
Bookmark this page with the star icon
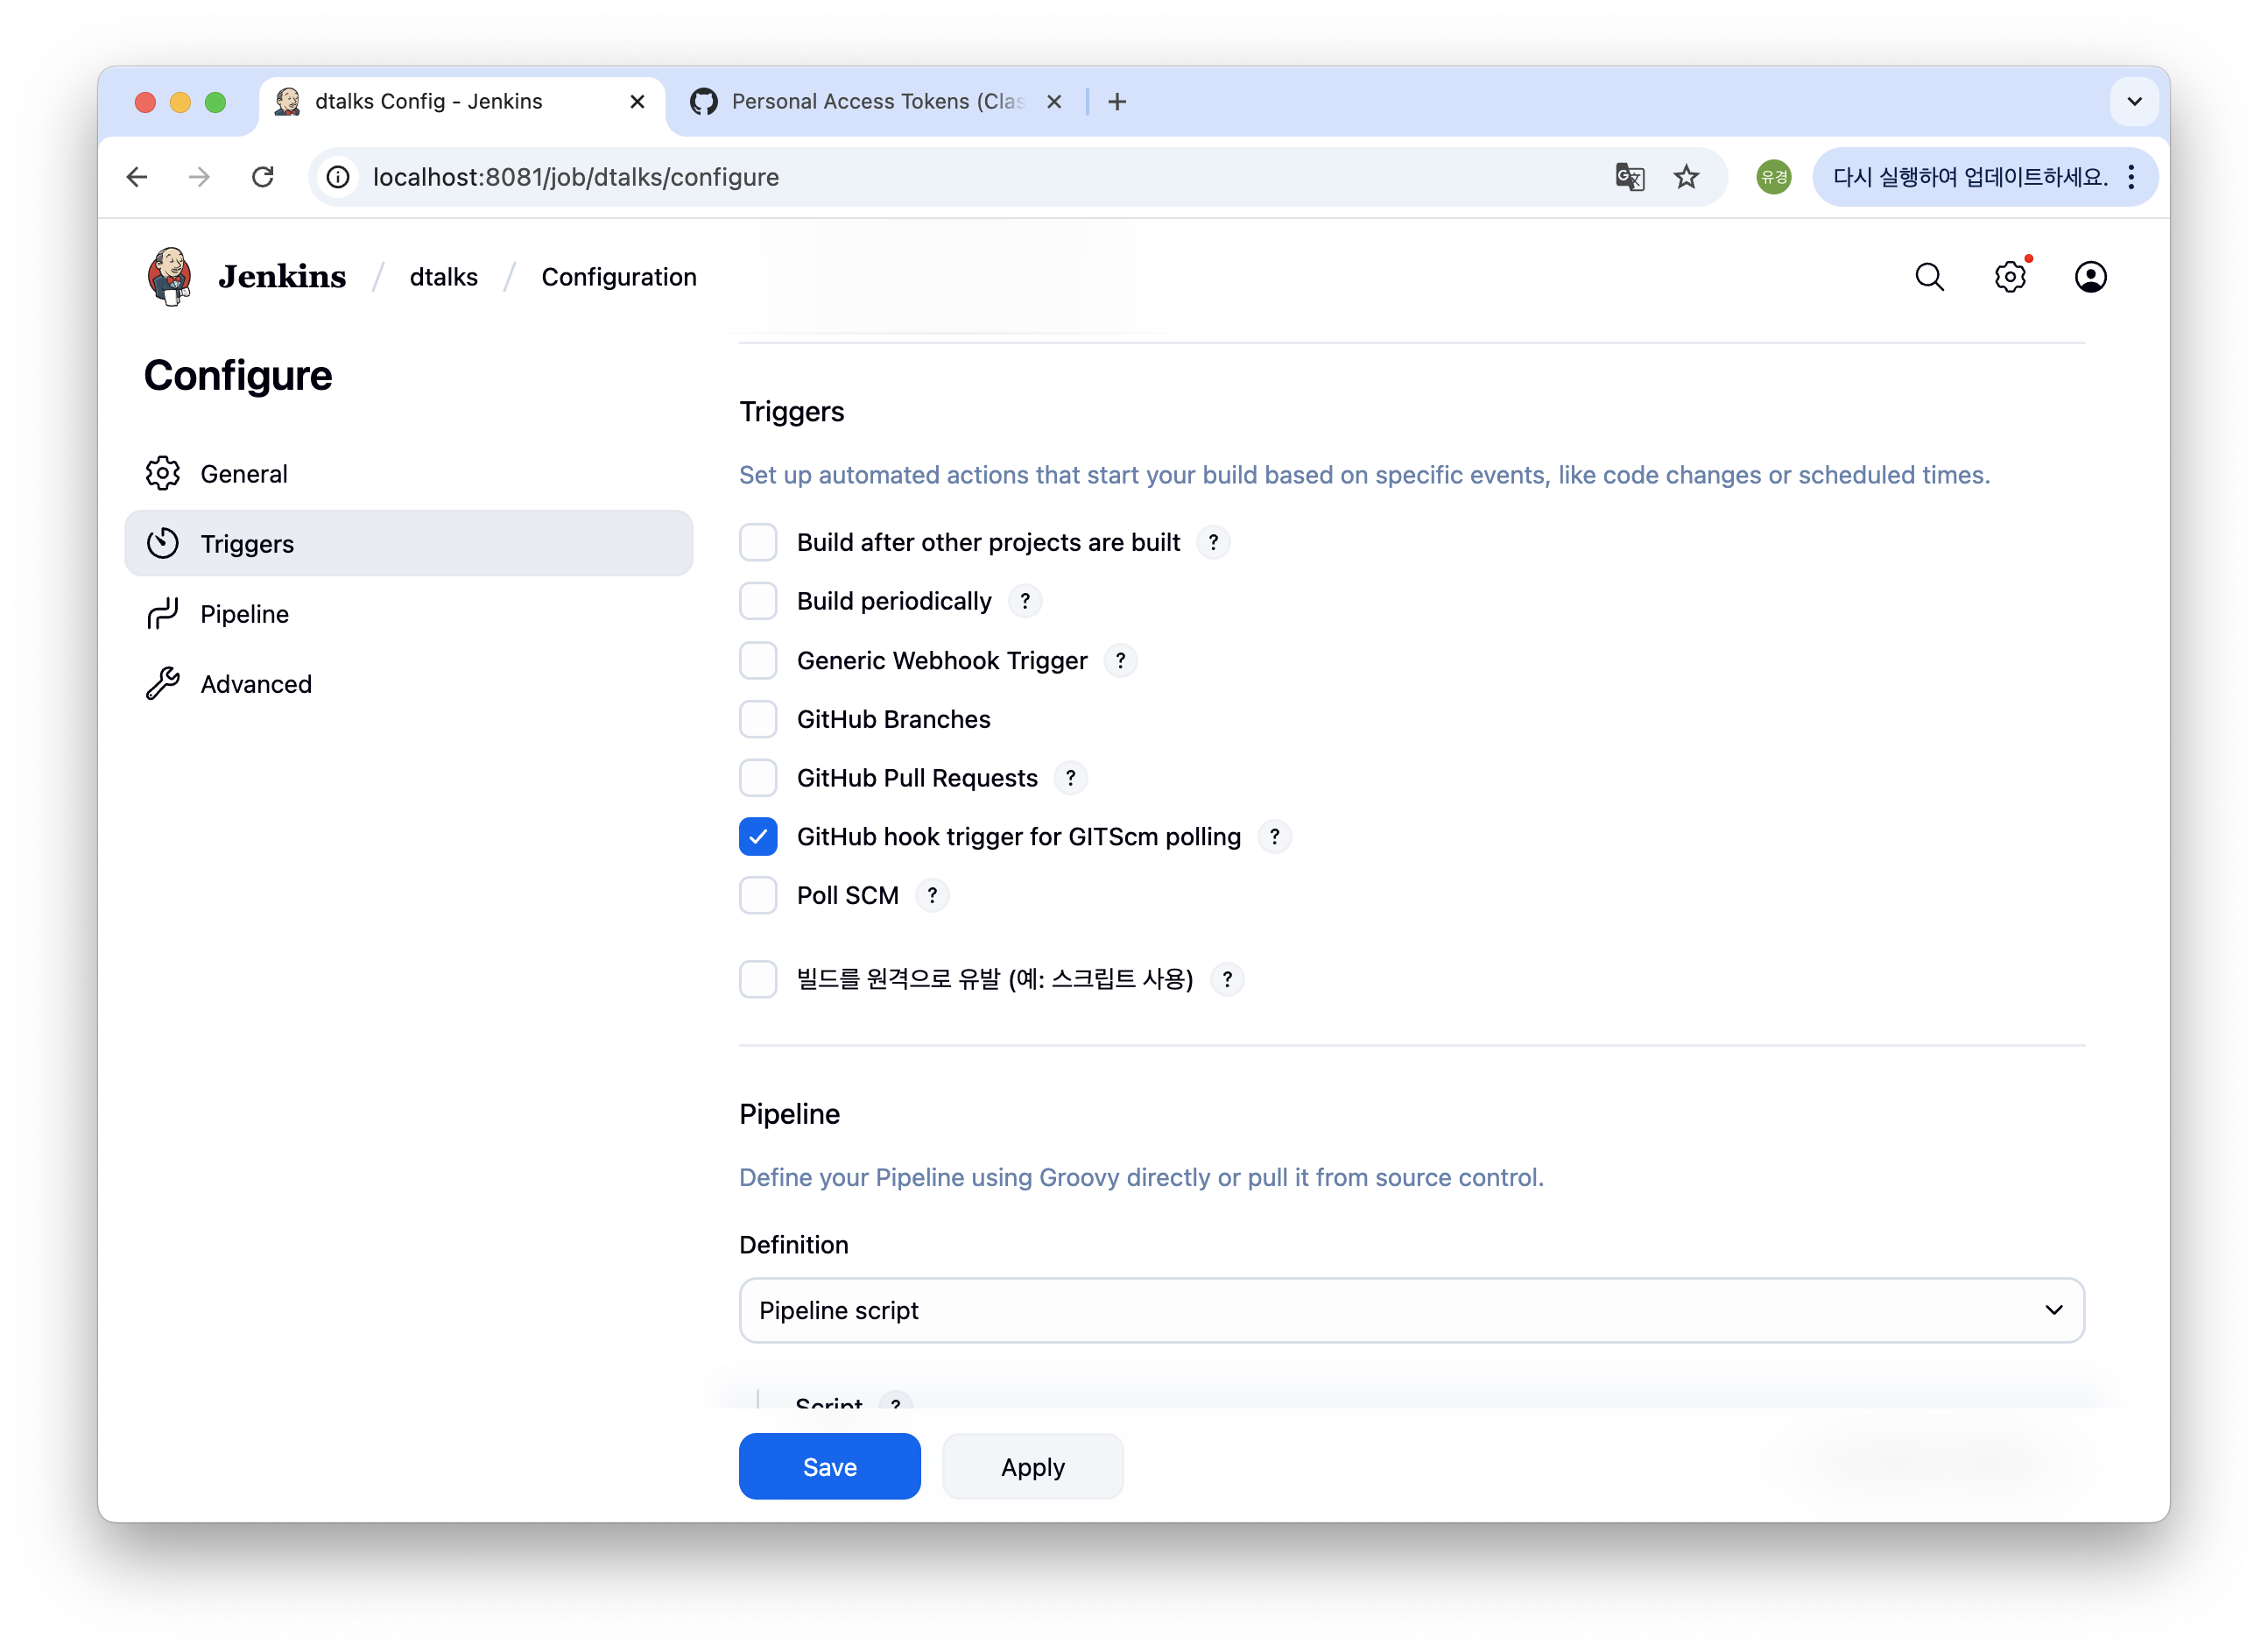(x=1686, y=177)
